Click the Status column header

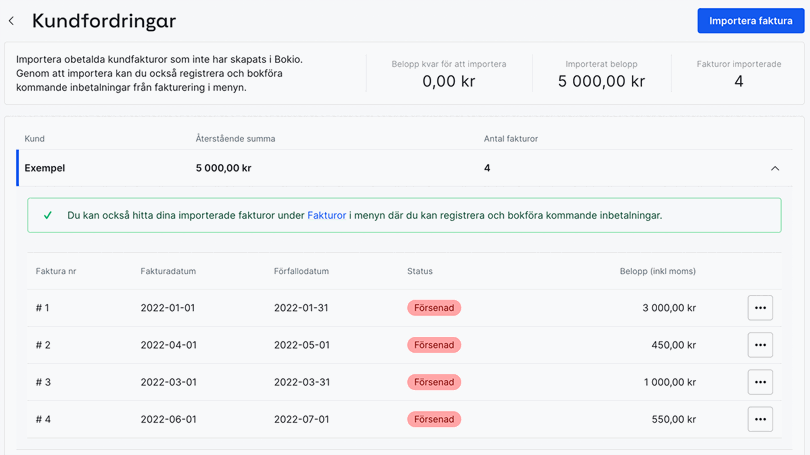(420, 271)
